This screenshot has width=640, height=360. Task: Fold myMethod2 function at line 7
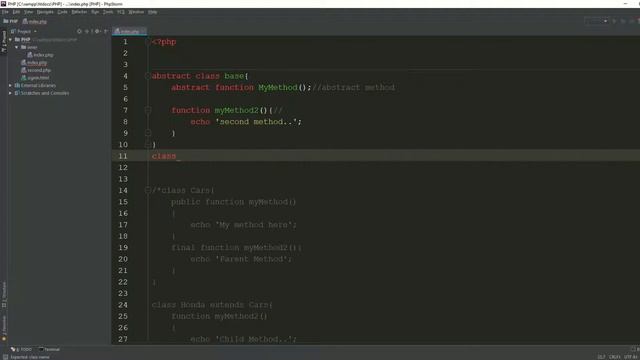click(148, 110)
